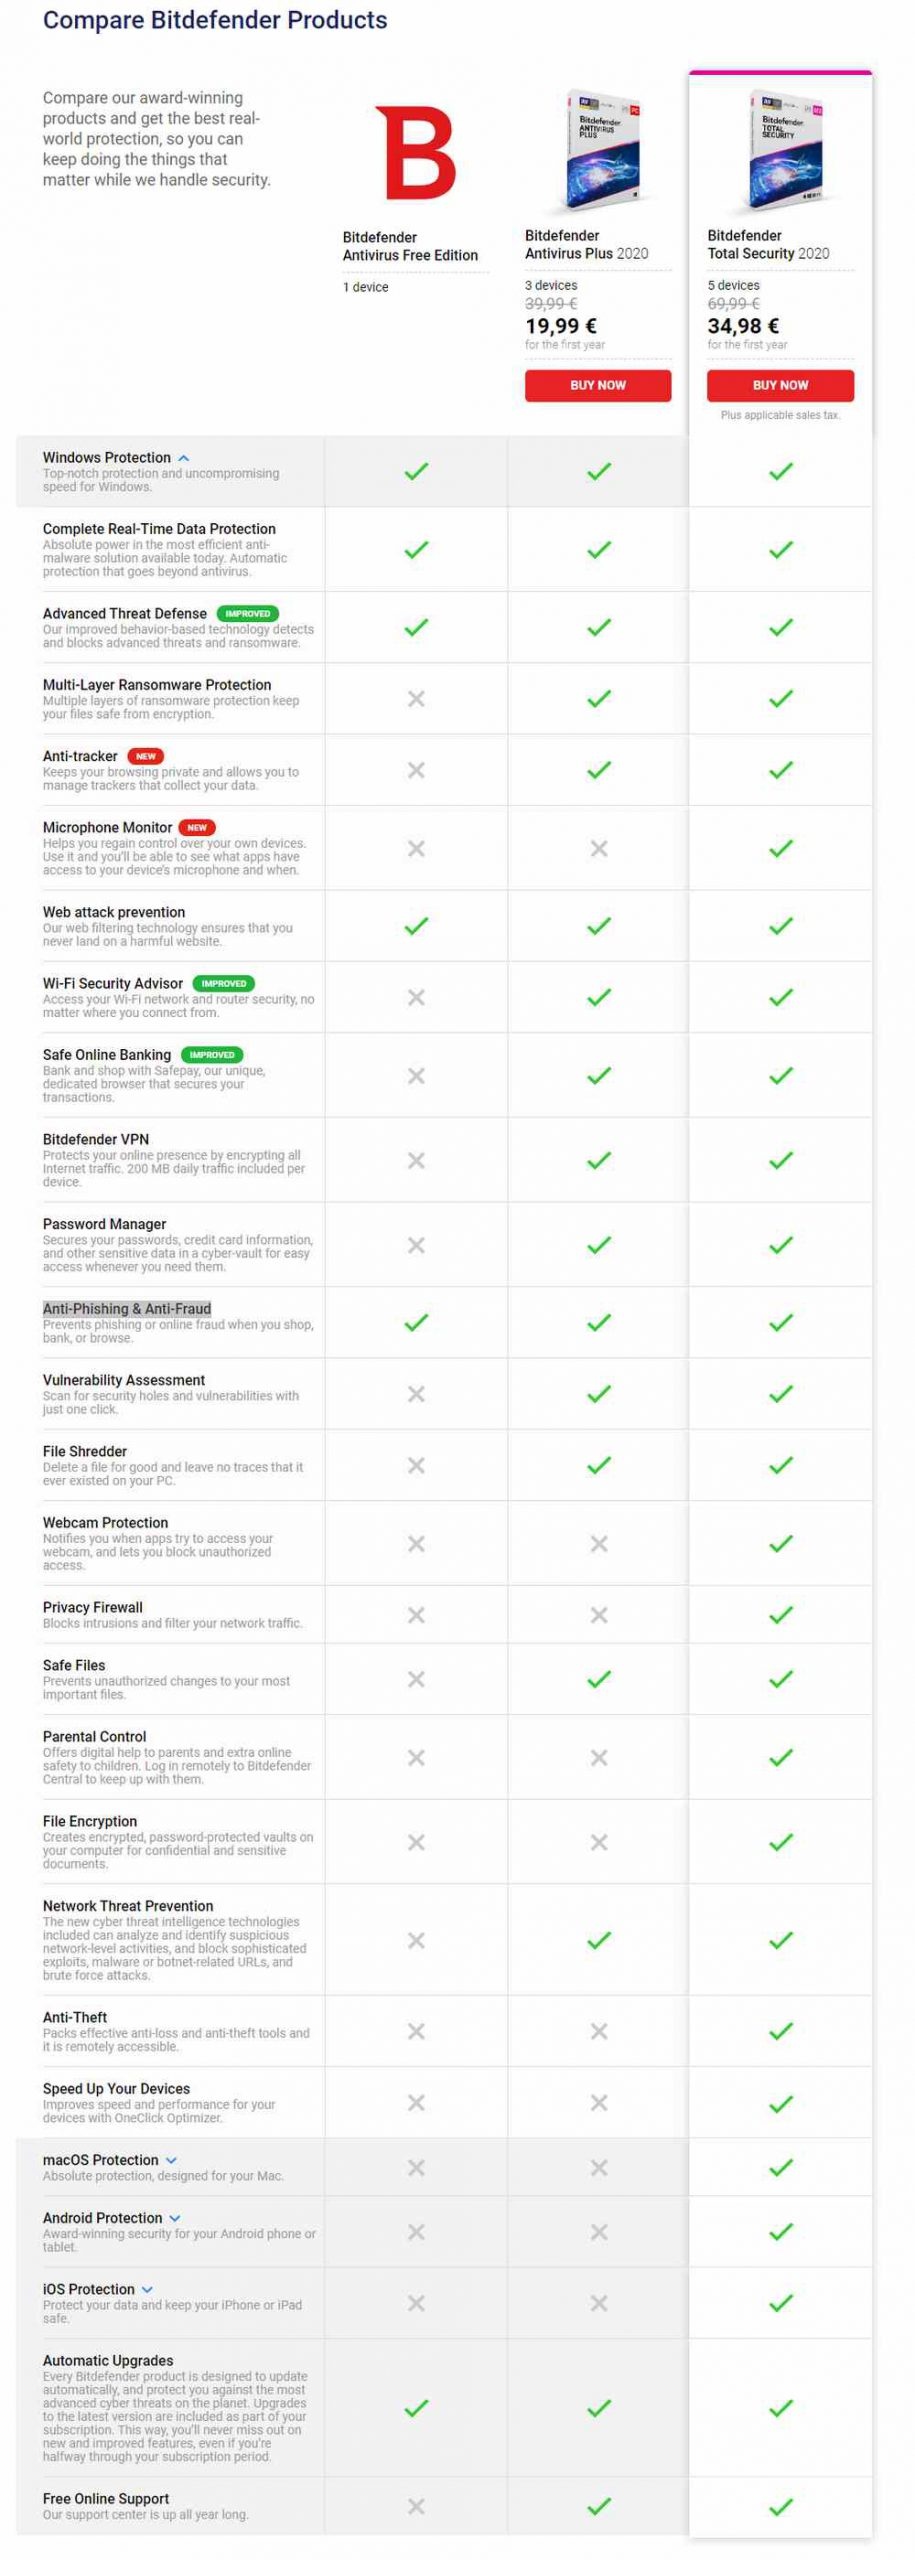Viewport: 915px width, 2560px height.
Task: Click the highlighted Anti-Phishing & Anti-Fraud title
Action: [x=127, y=1309]
